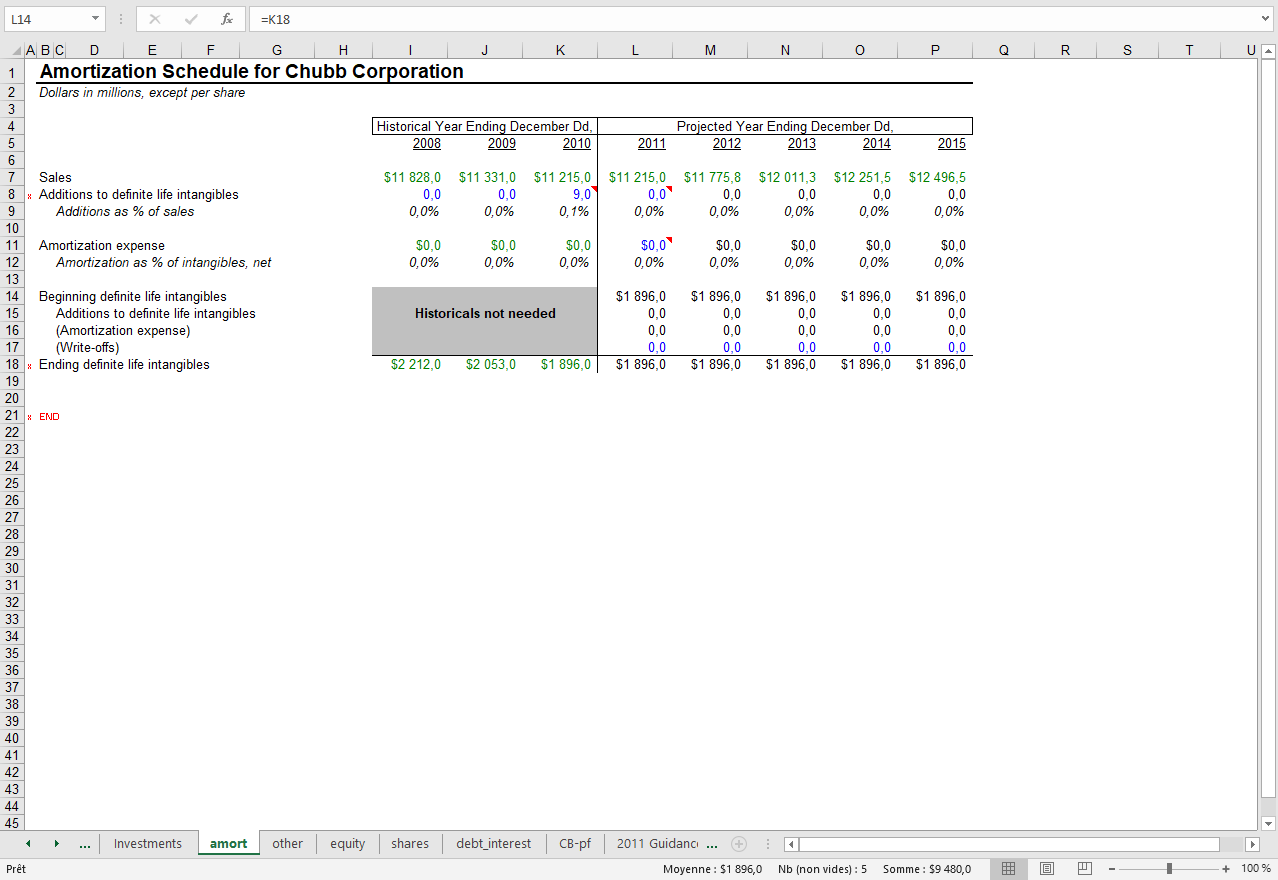Viewport: 1278px width, 880px height.
Task: Select 2008 ending intangibles $2 212,0
Action: (410, 364)
